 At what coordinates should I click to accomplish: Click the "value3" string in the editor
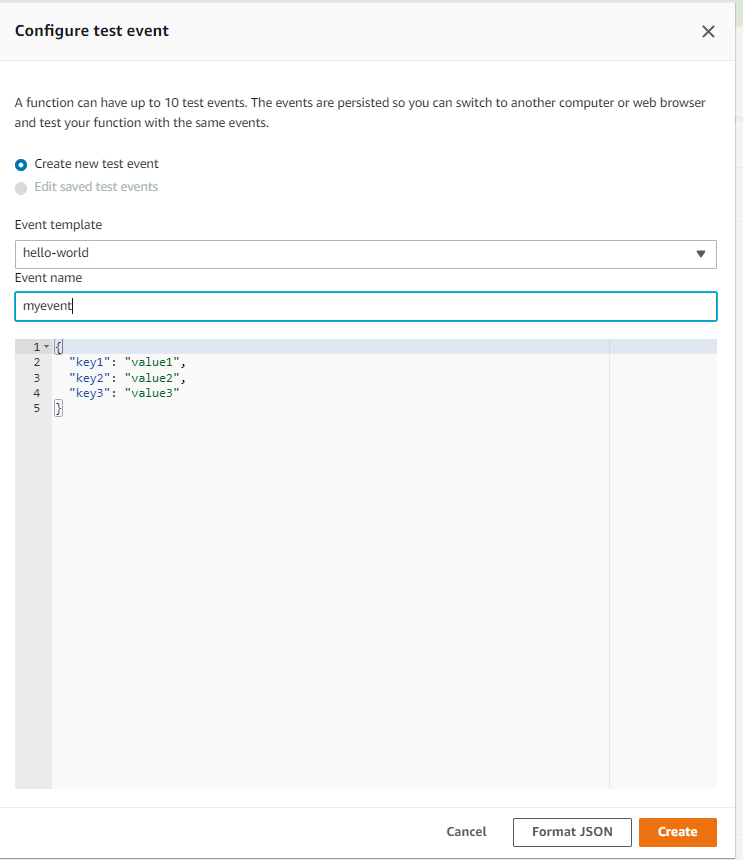pyautogui.click(x=152, y=393)
